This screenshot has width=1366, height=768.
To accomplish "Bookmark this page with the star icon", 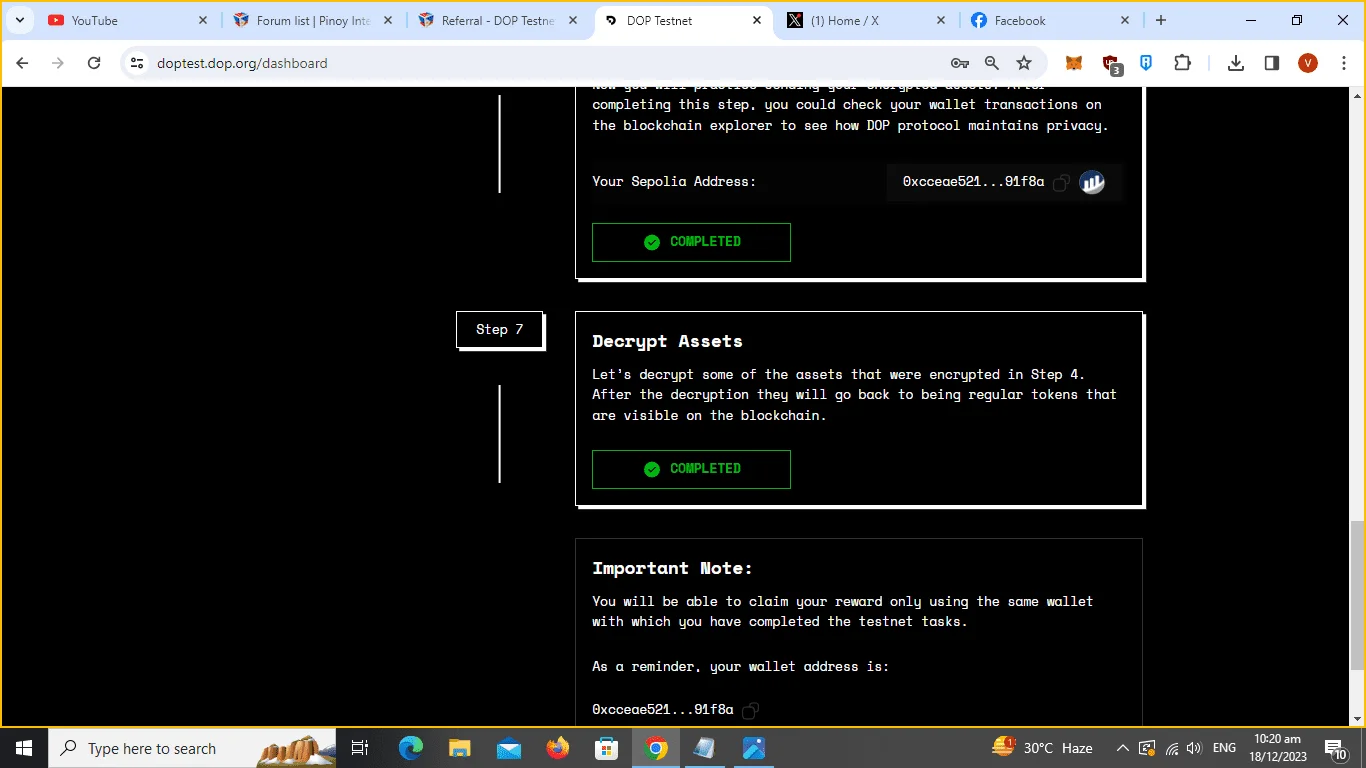I will pyautogui.click(x=1024, y=63).
